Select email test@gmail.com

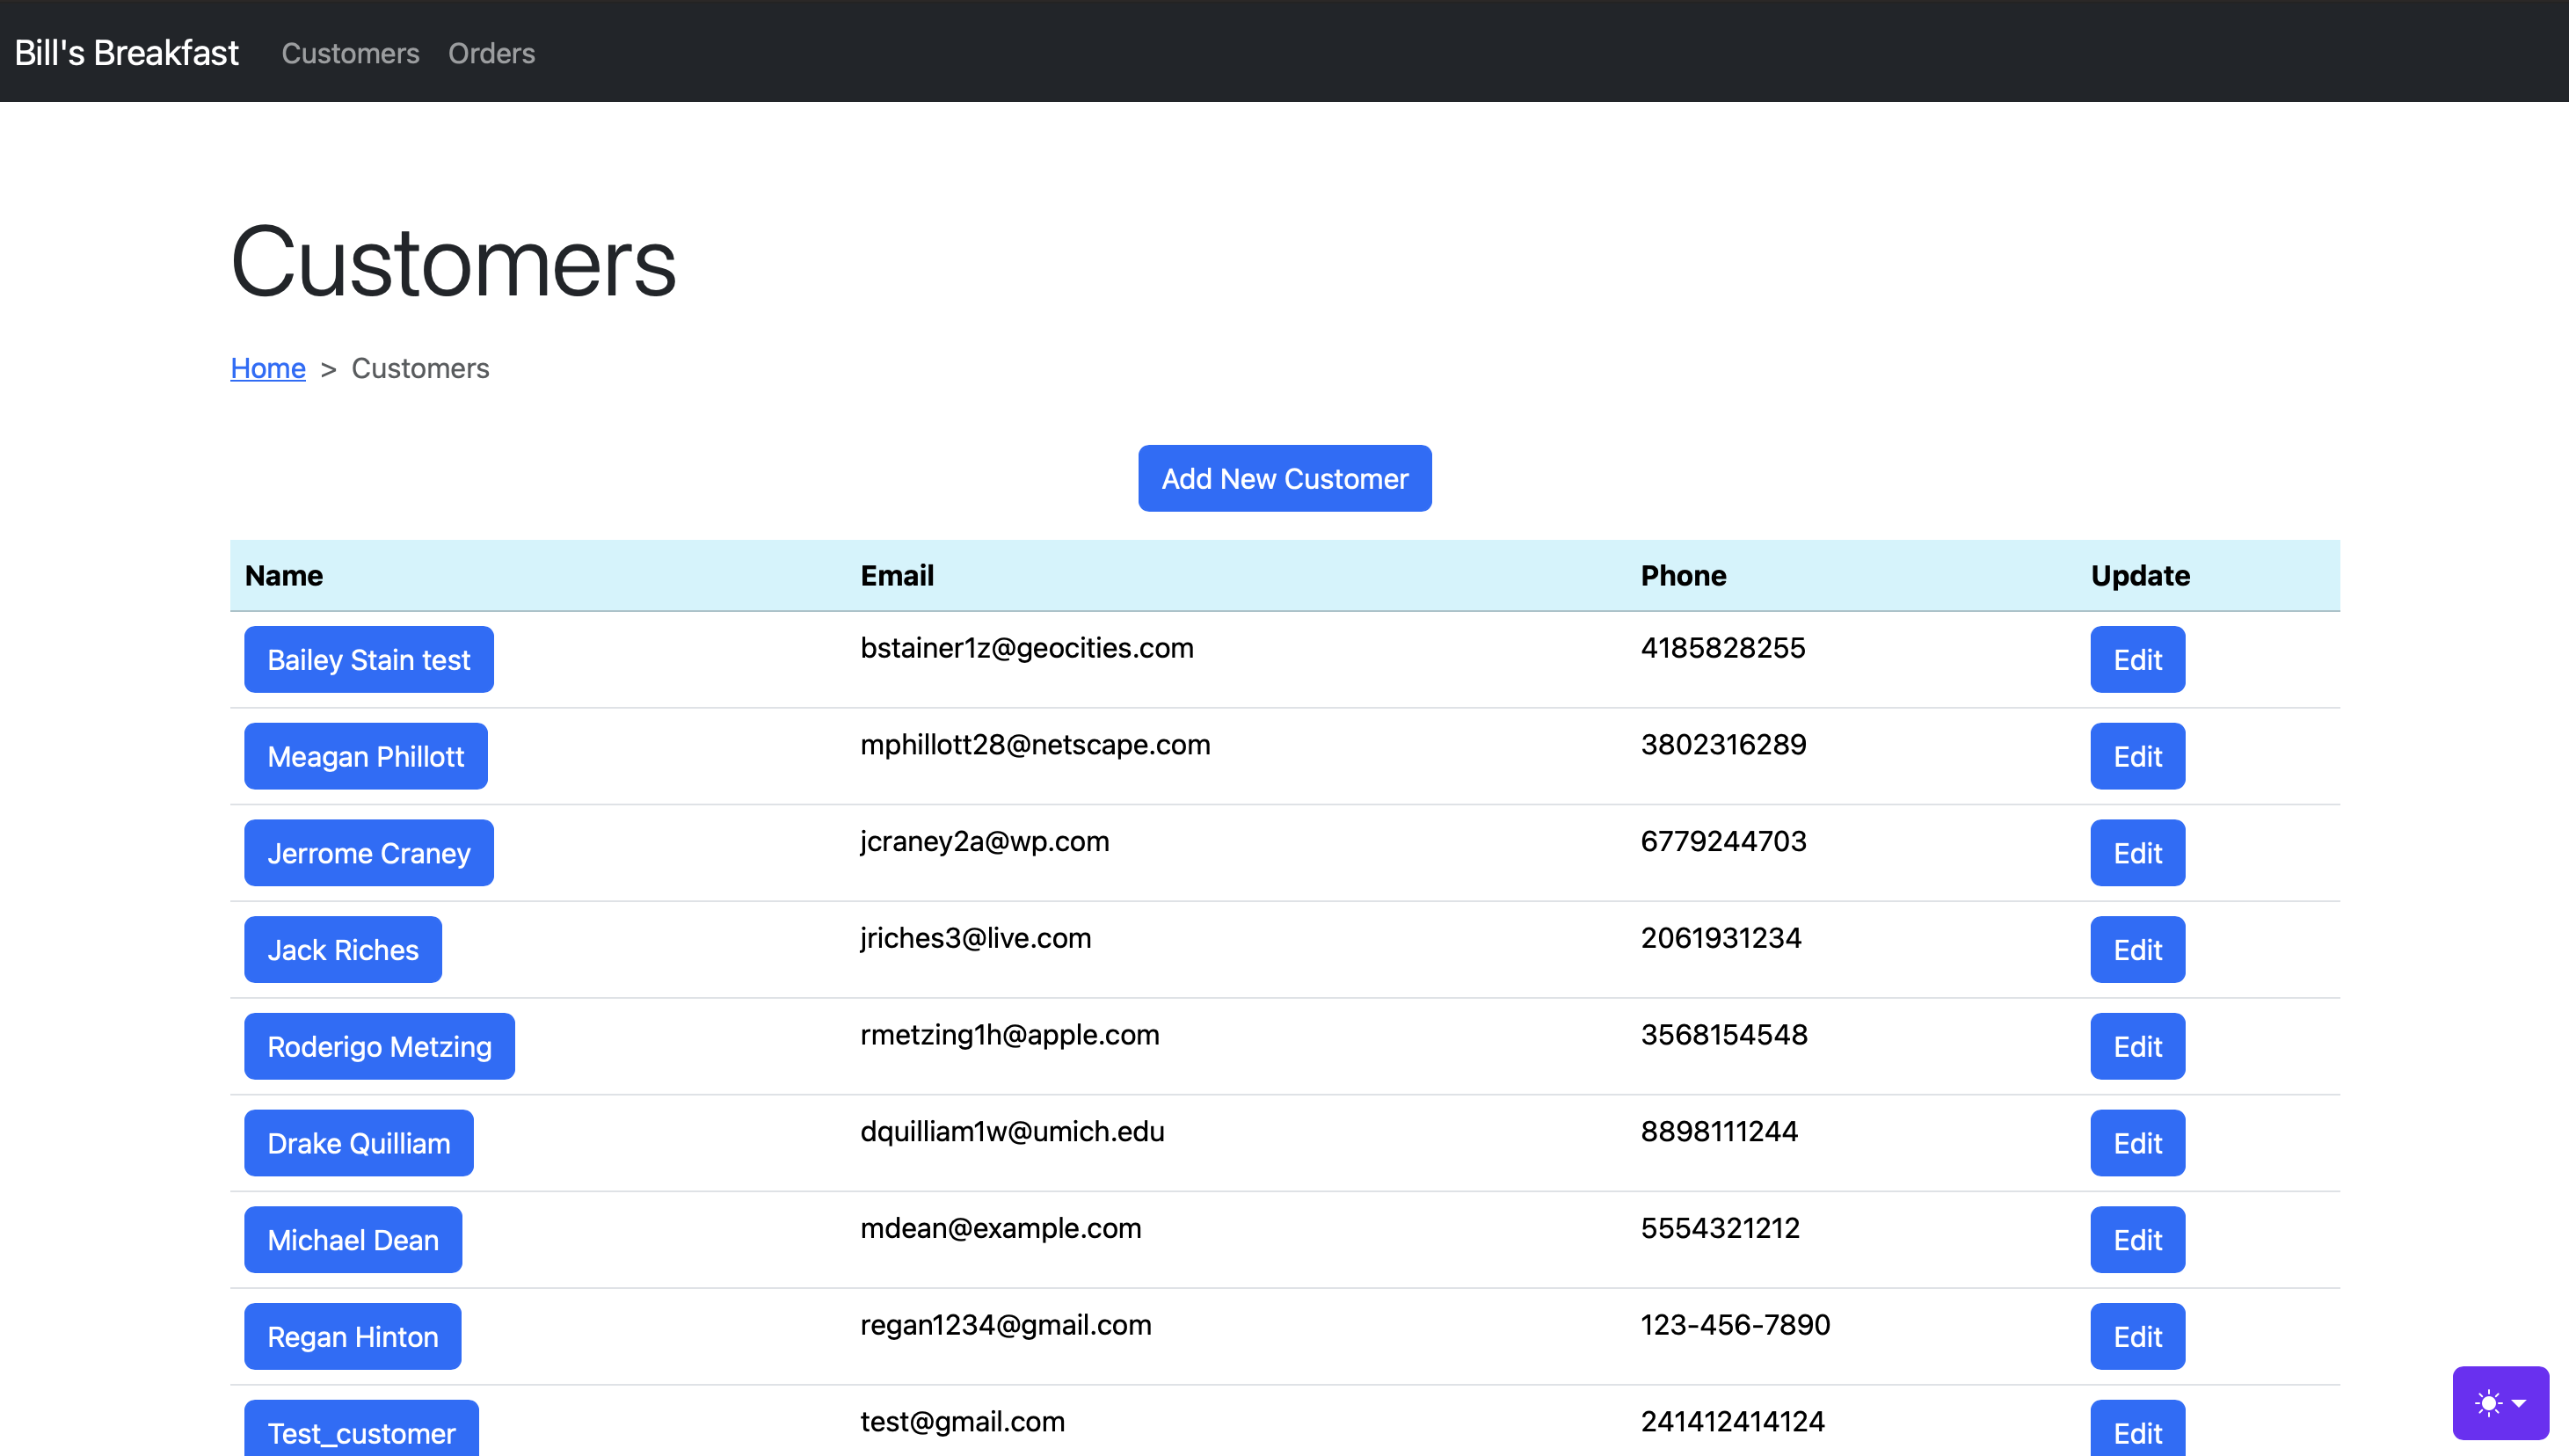pos(963,1422)
